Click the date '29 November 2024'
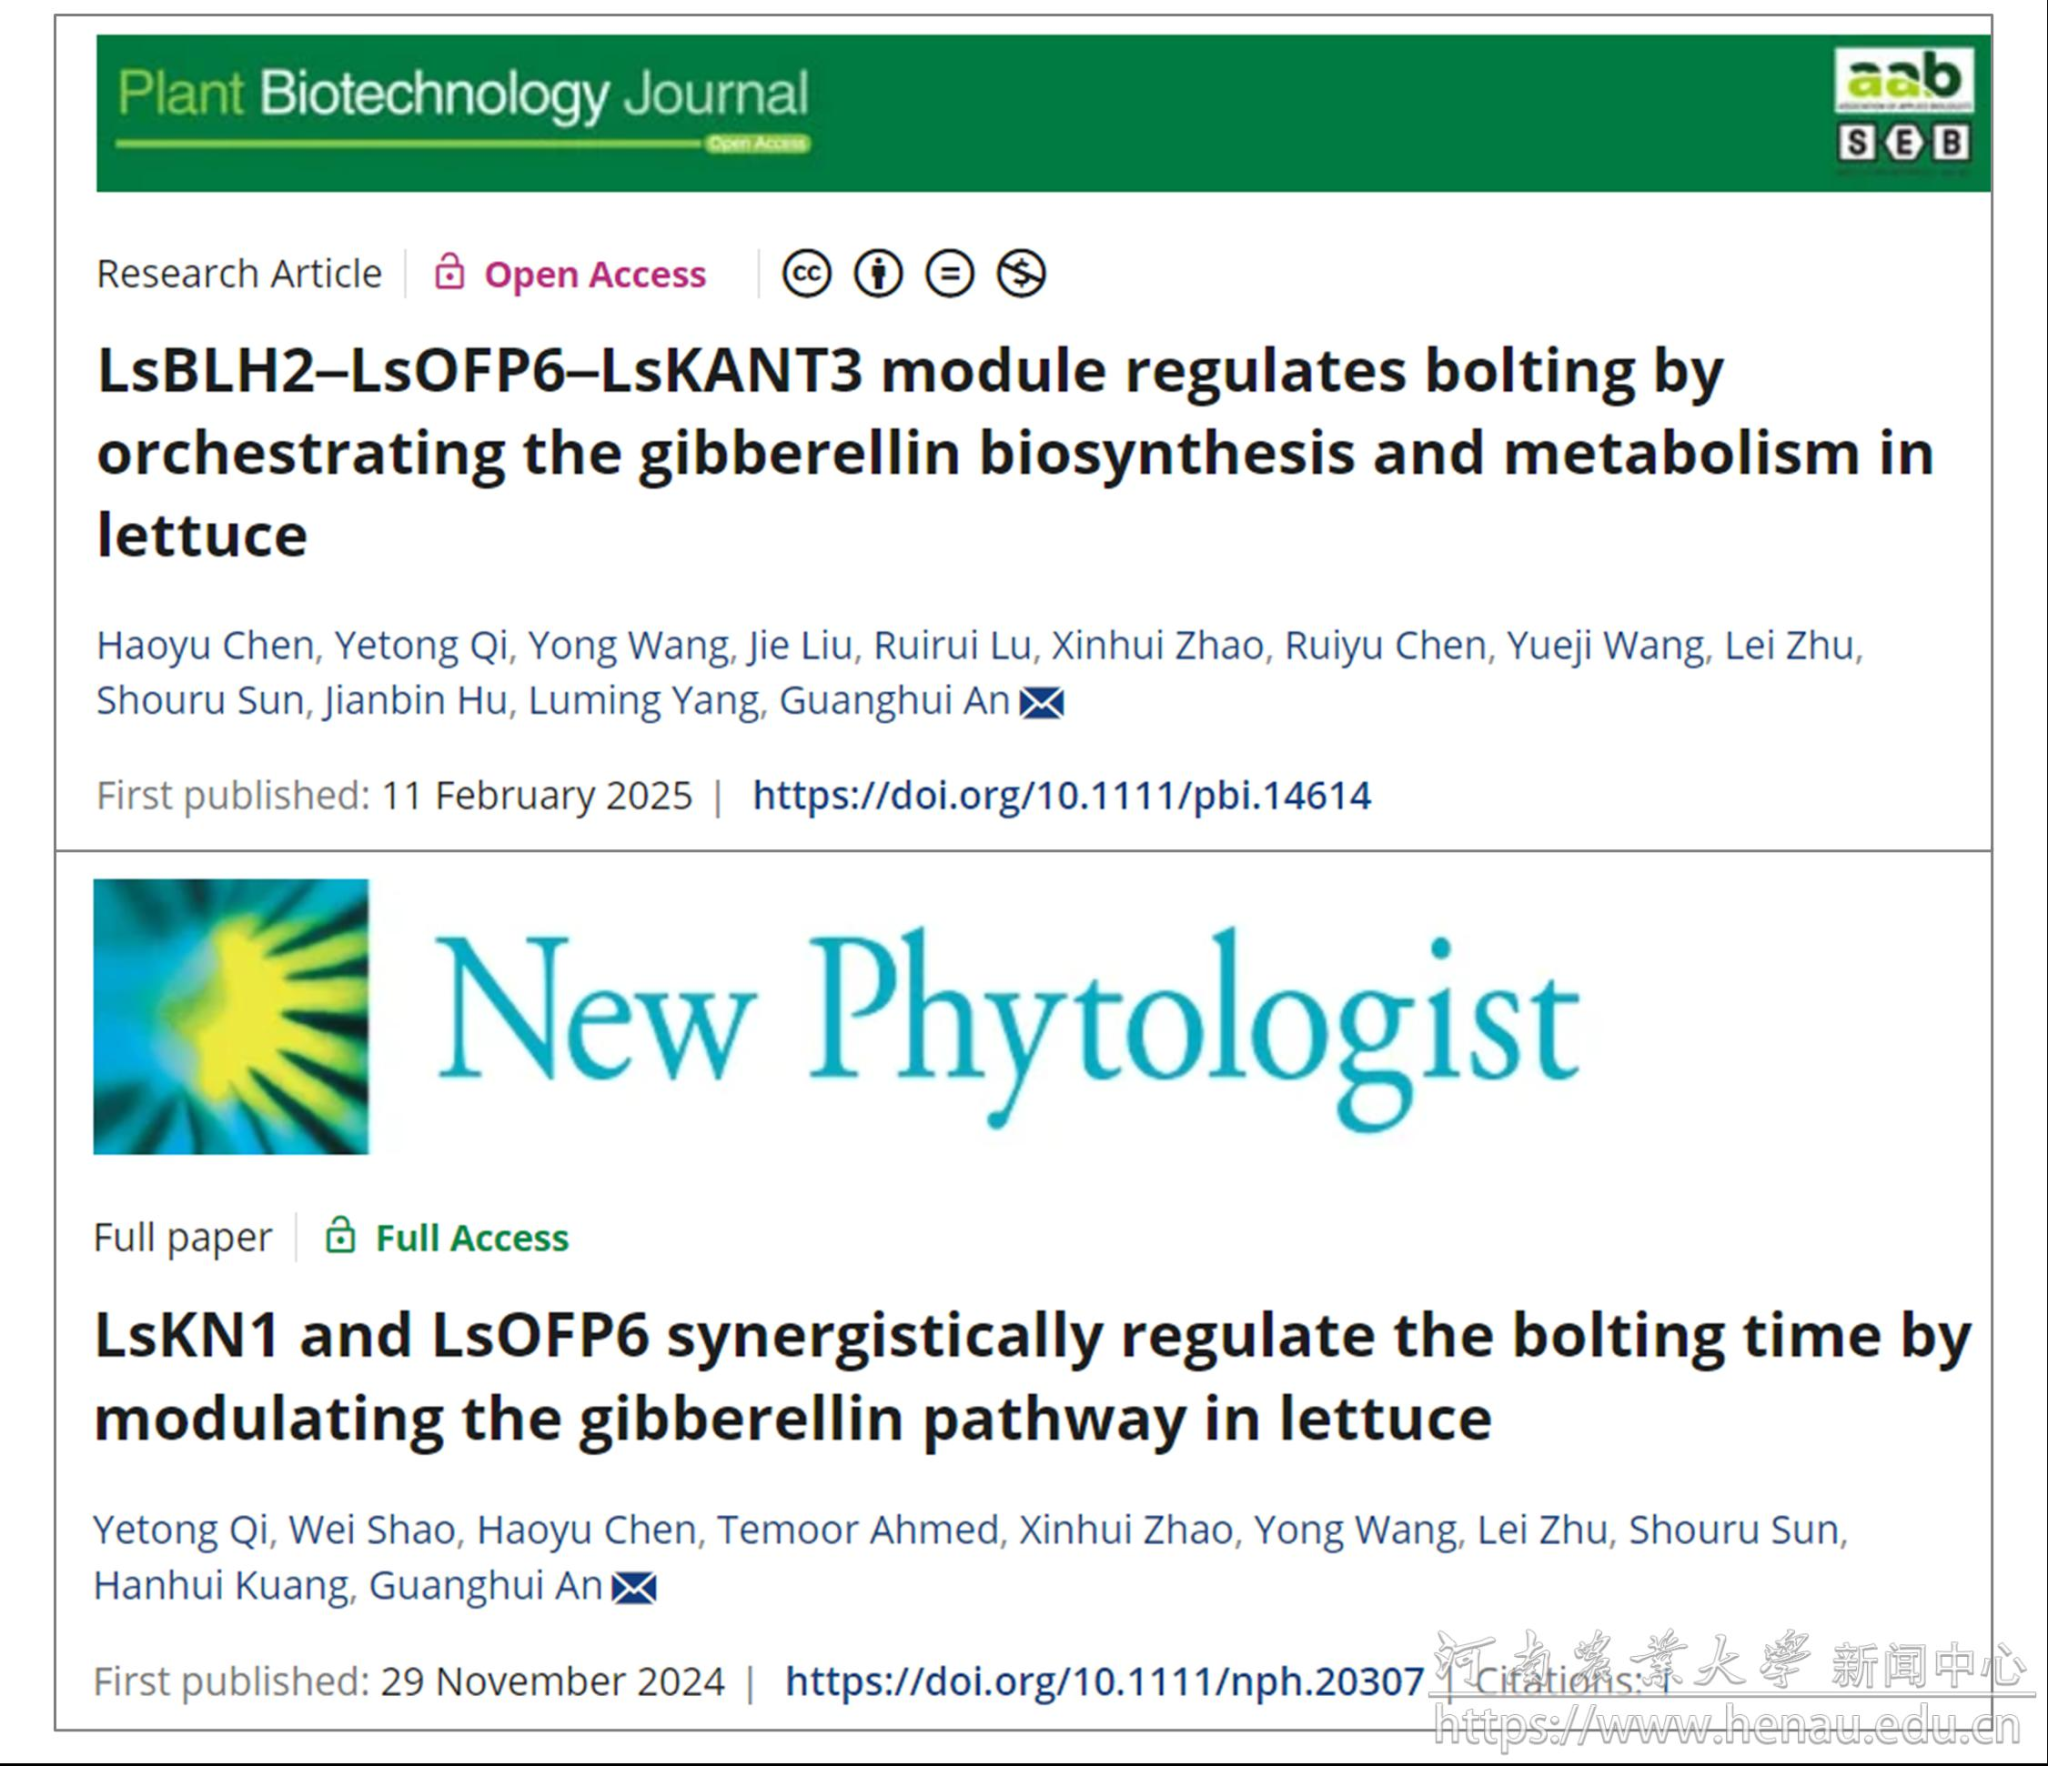Image resolution: width=2048 pixels, height=1766 pixels. [552, 1681]
